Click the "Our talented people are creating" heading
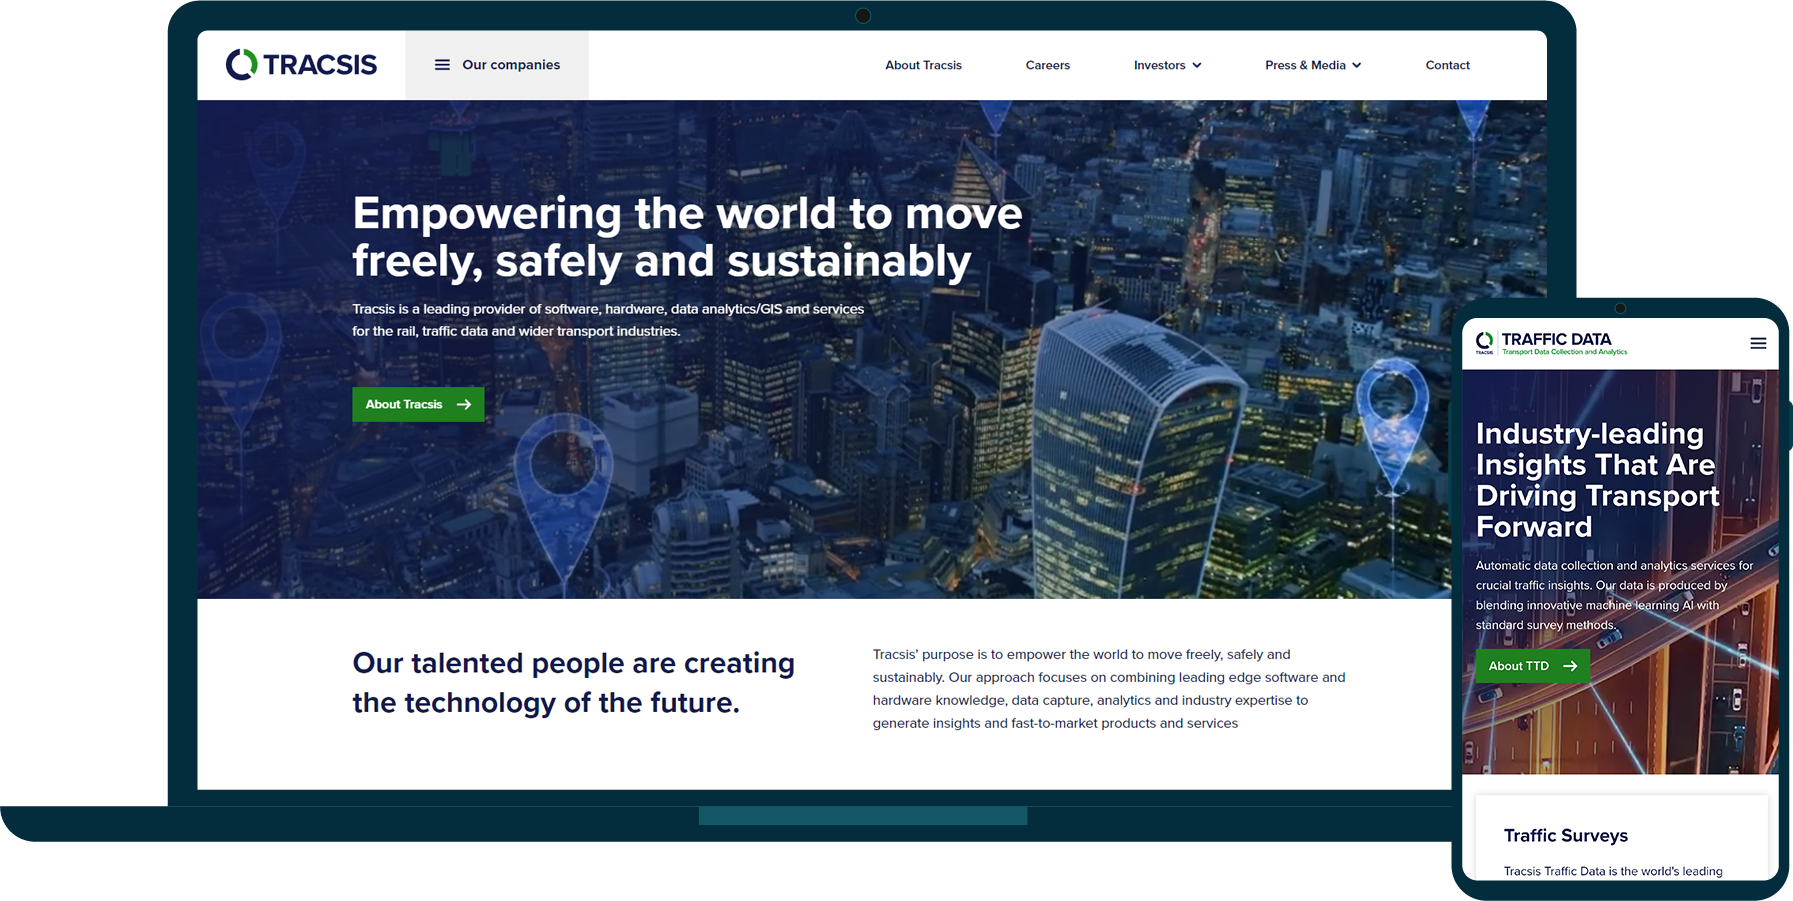The height and width of the screenshot is (901, 1793). click(x=573, y=682)
